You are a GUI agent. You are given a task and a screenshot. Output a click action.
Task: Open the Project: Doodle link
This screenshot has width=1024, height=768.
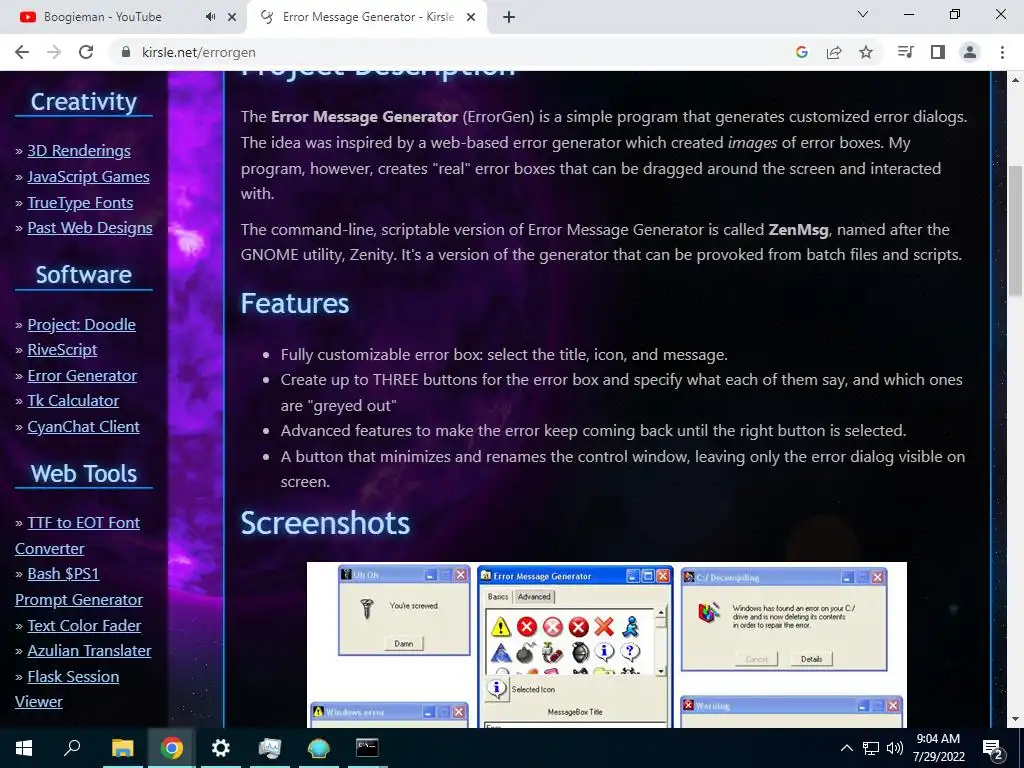pyautogui.click(x=82, y=325)
